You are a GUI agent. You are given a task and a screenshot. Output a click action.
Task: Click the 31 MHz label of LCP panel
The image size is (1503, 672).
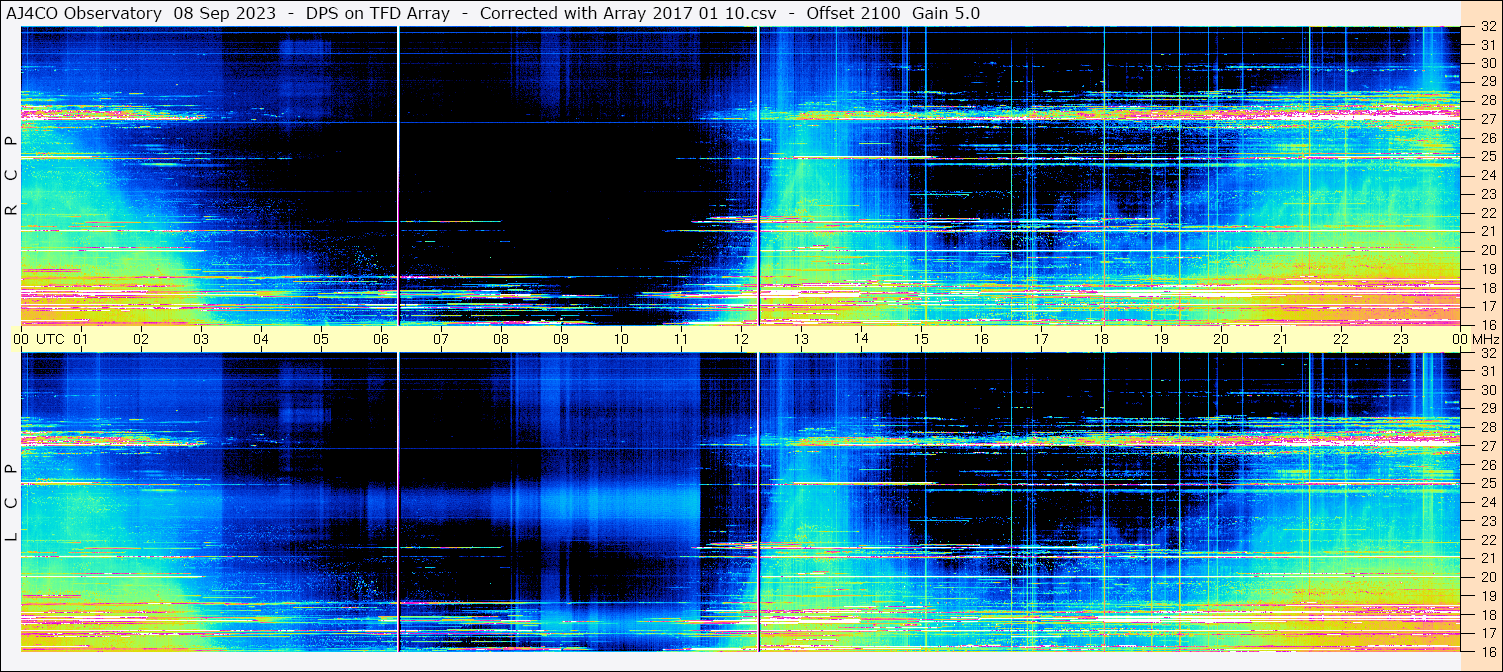tap(1487, 371)
